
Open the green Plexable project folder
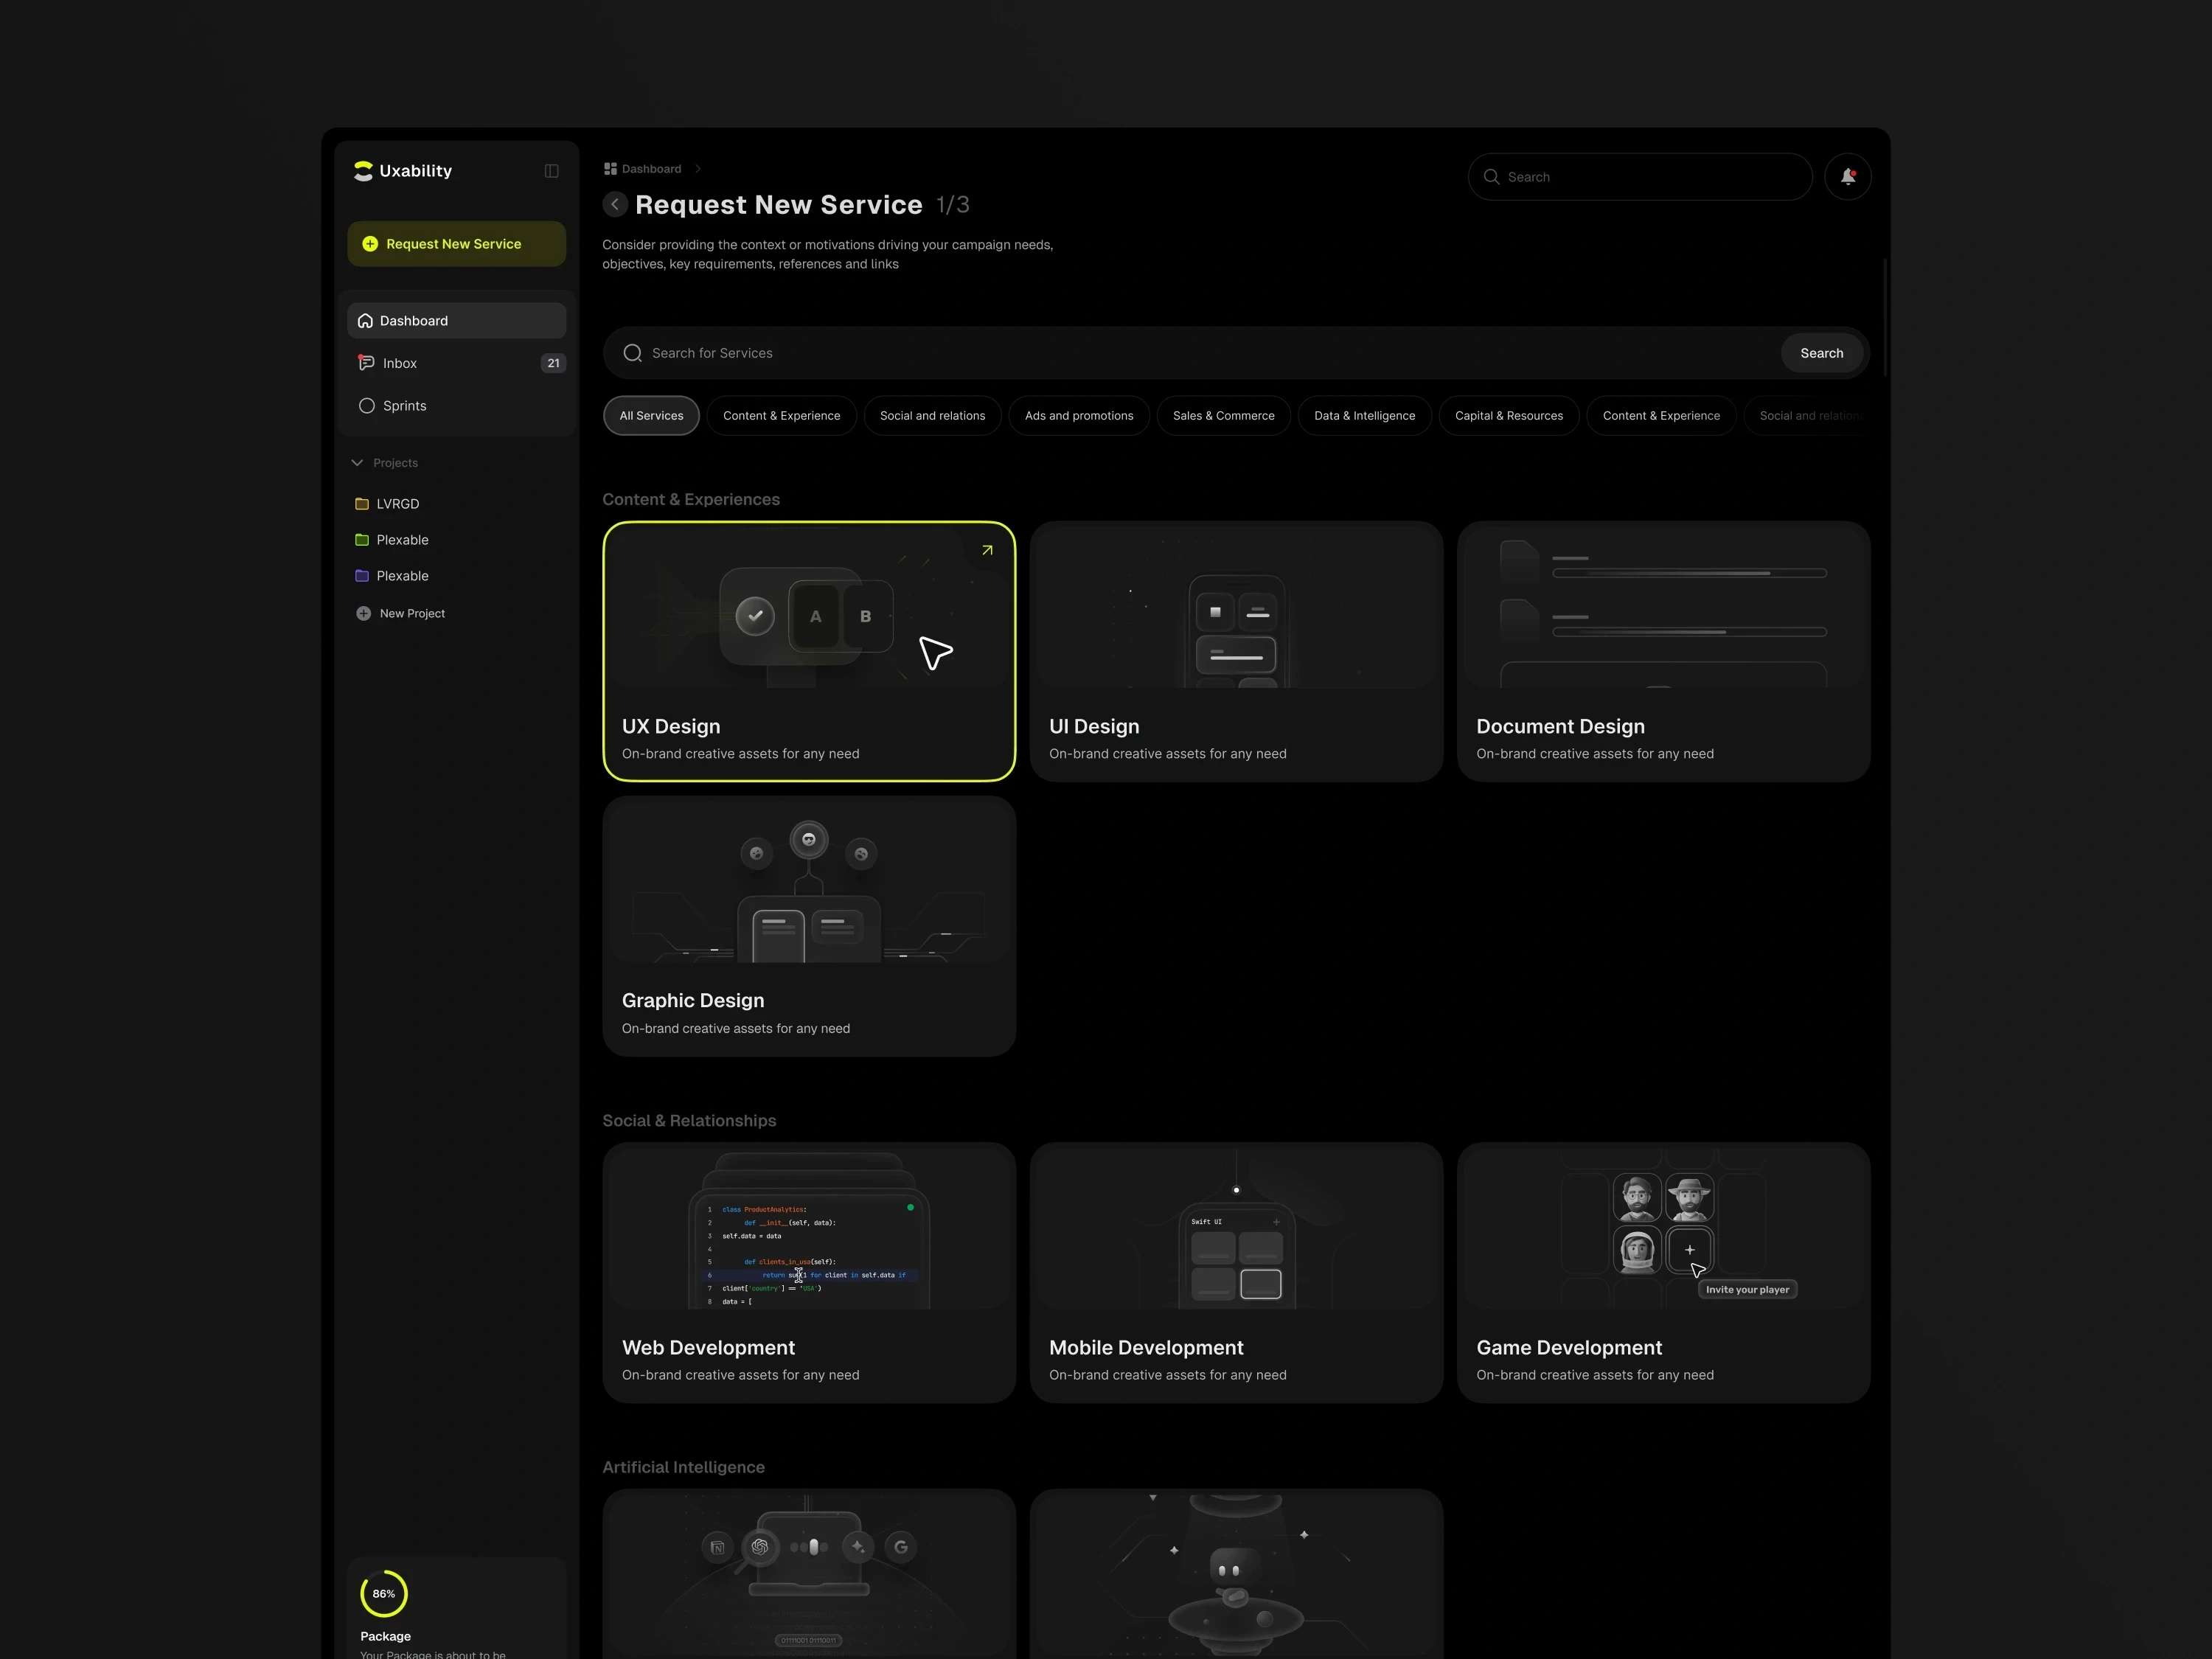392,540
